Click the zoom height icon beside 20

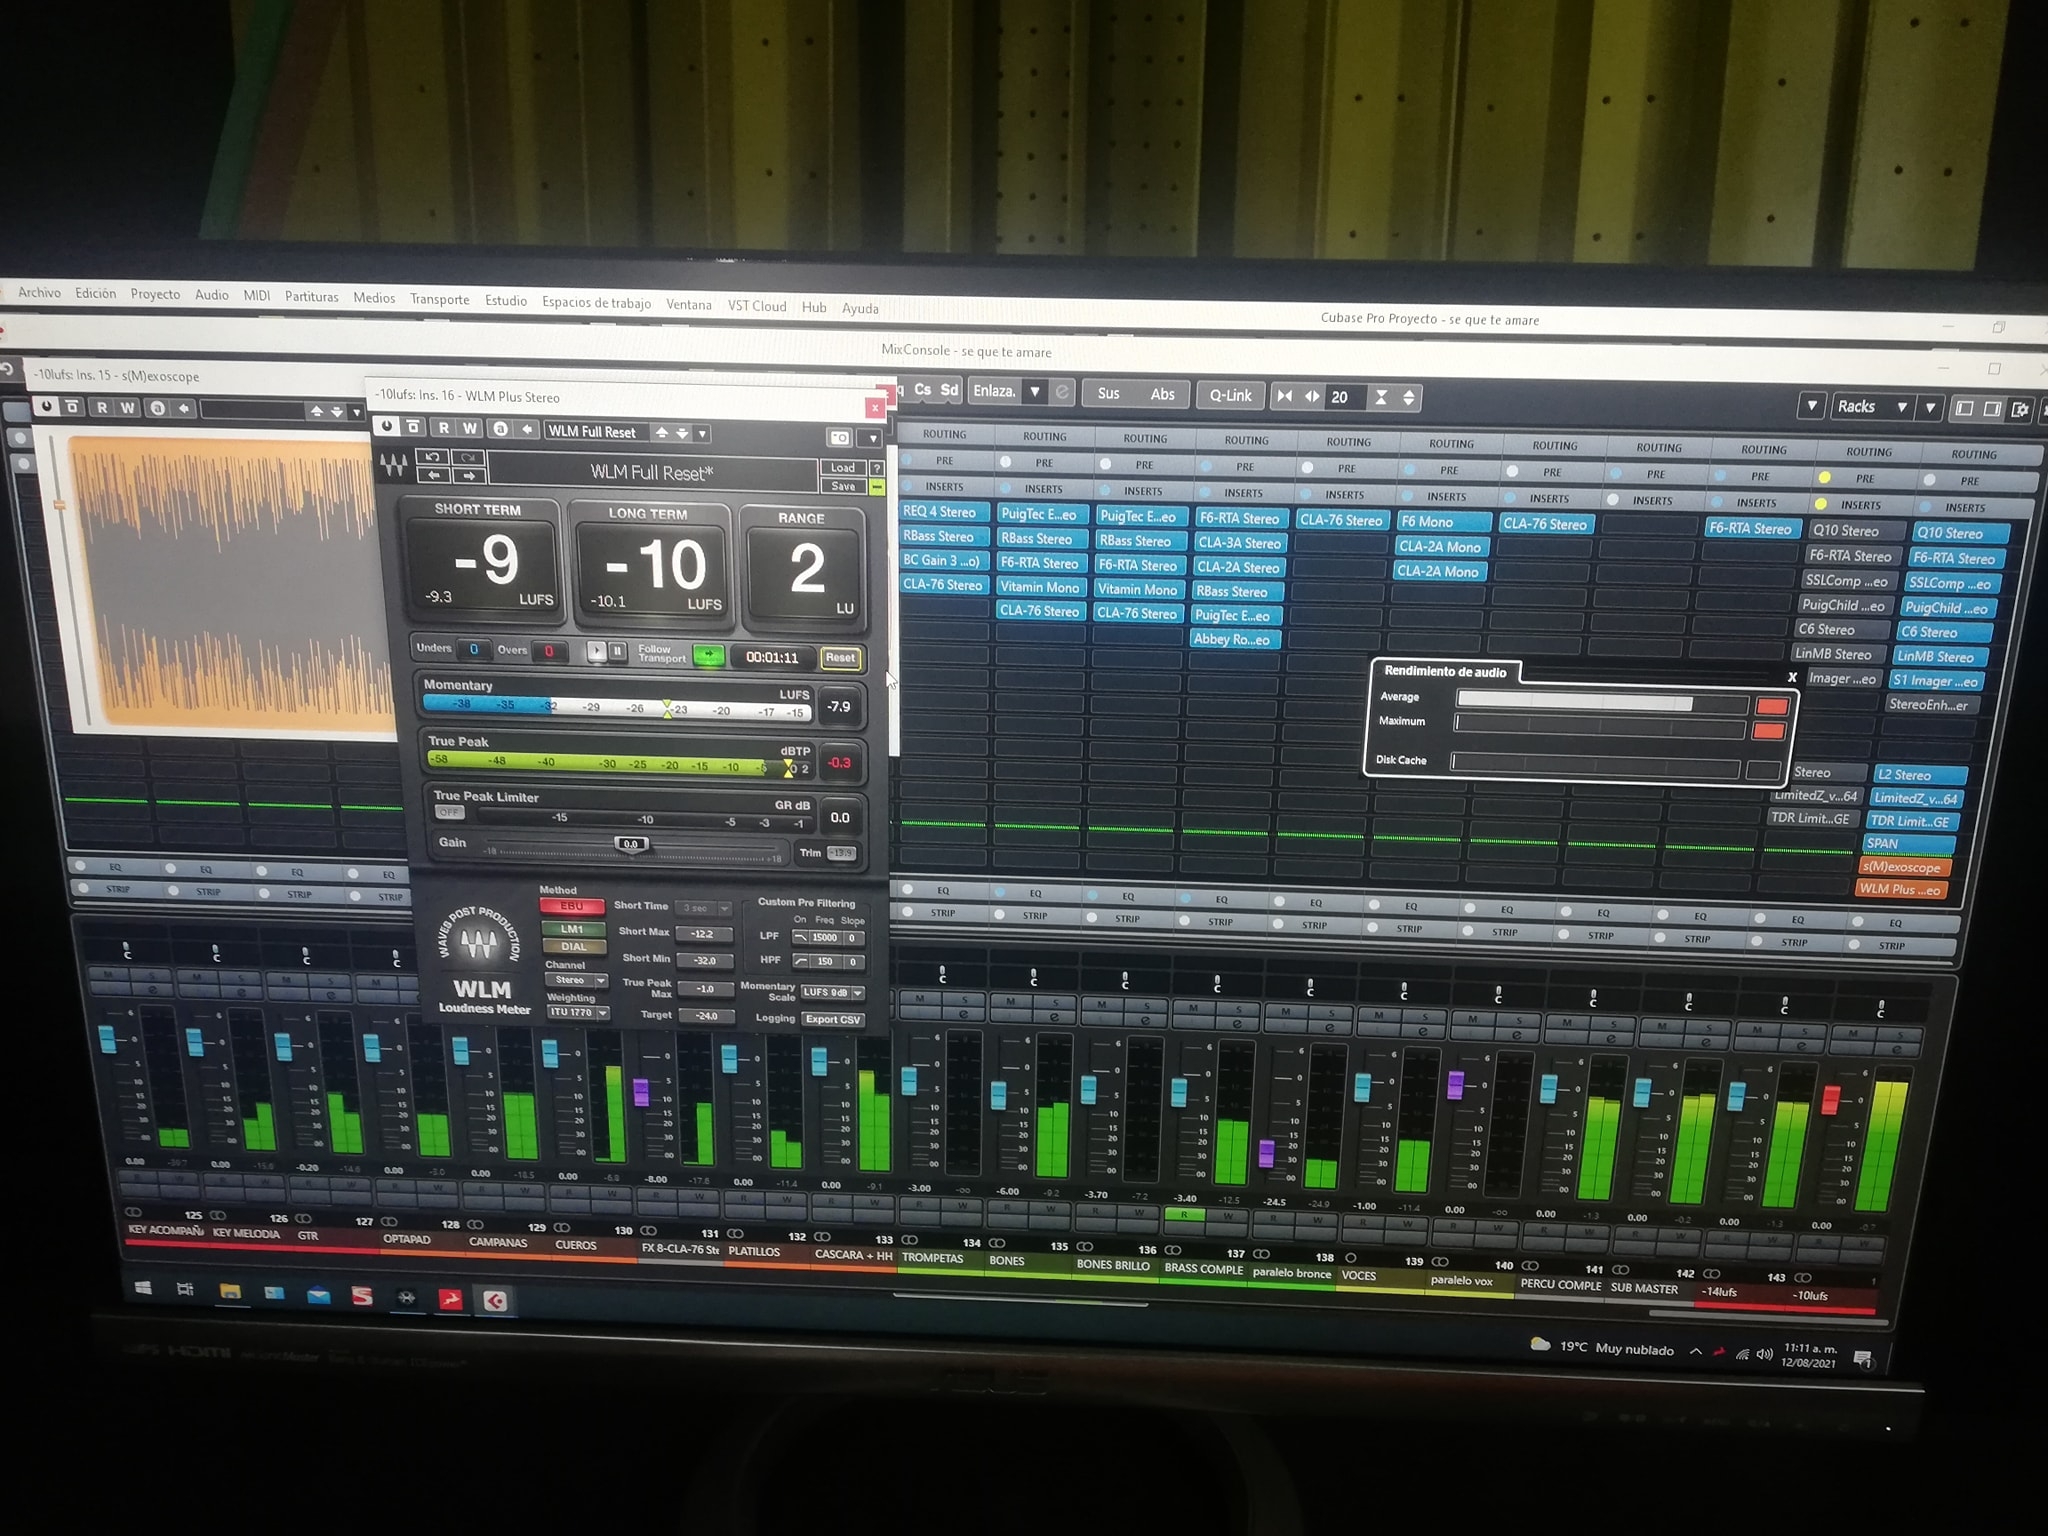coord(1381,397)
